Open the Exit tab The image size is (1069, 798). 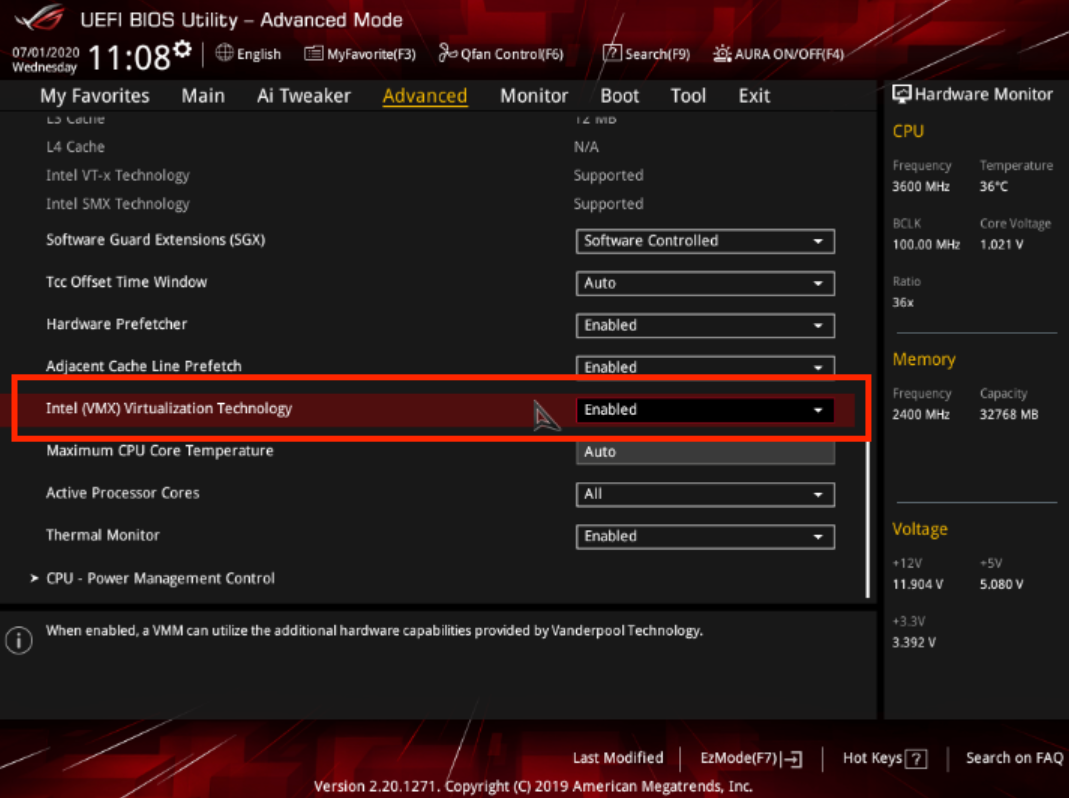coord(755,95)
